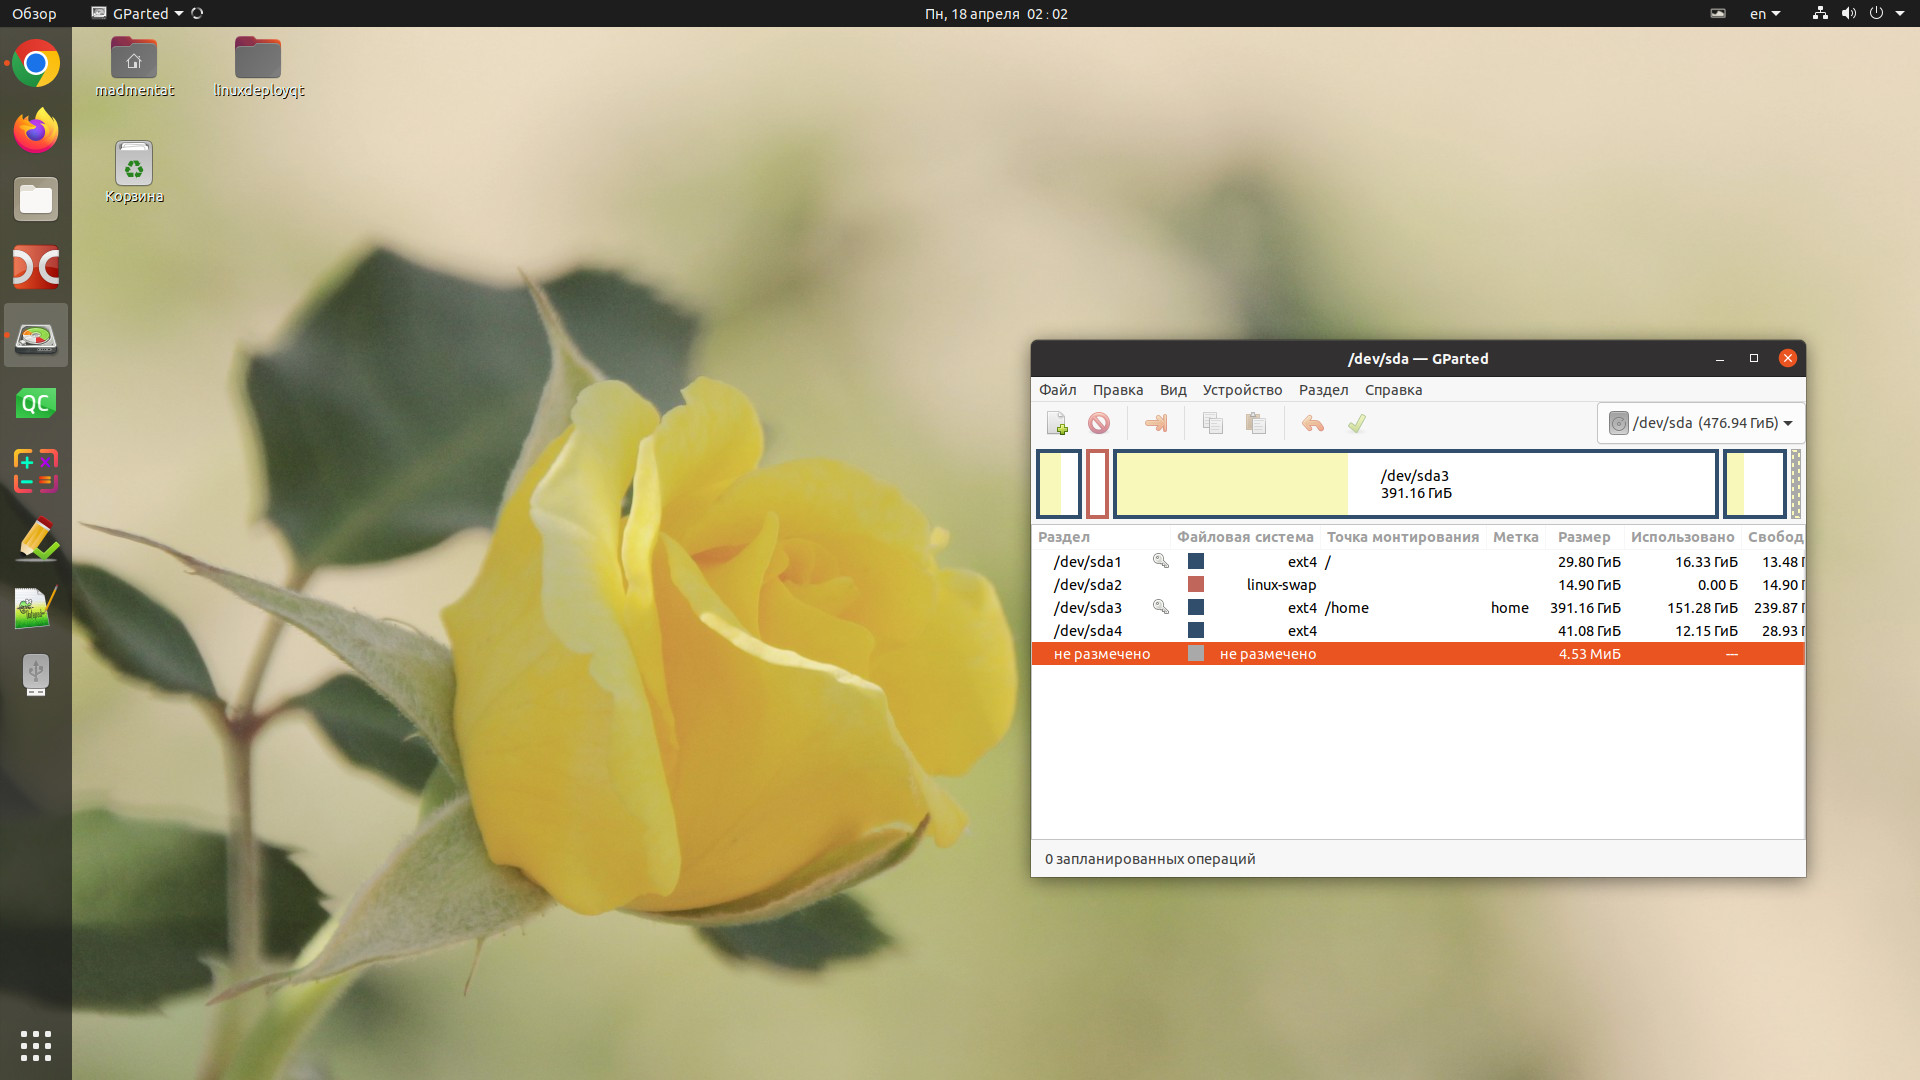The height and width of the screenshot is (1080, 1920).
Task: Open the Устройство menu
Action: tap(1242, 390)
